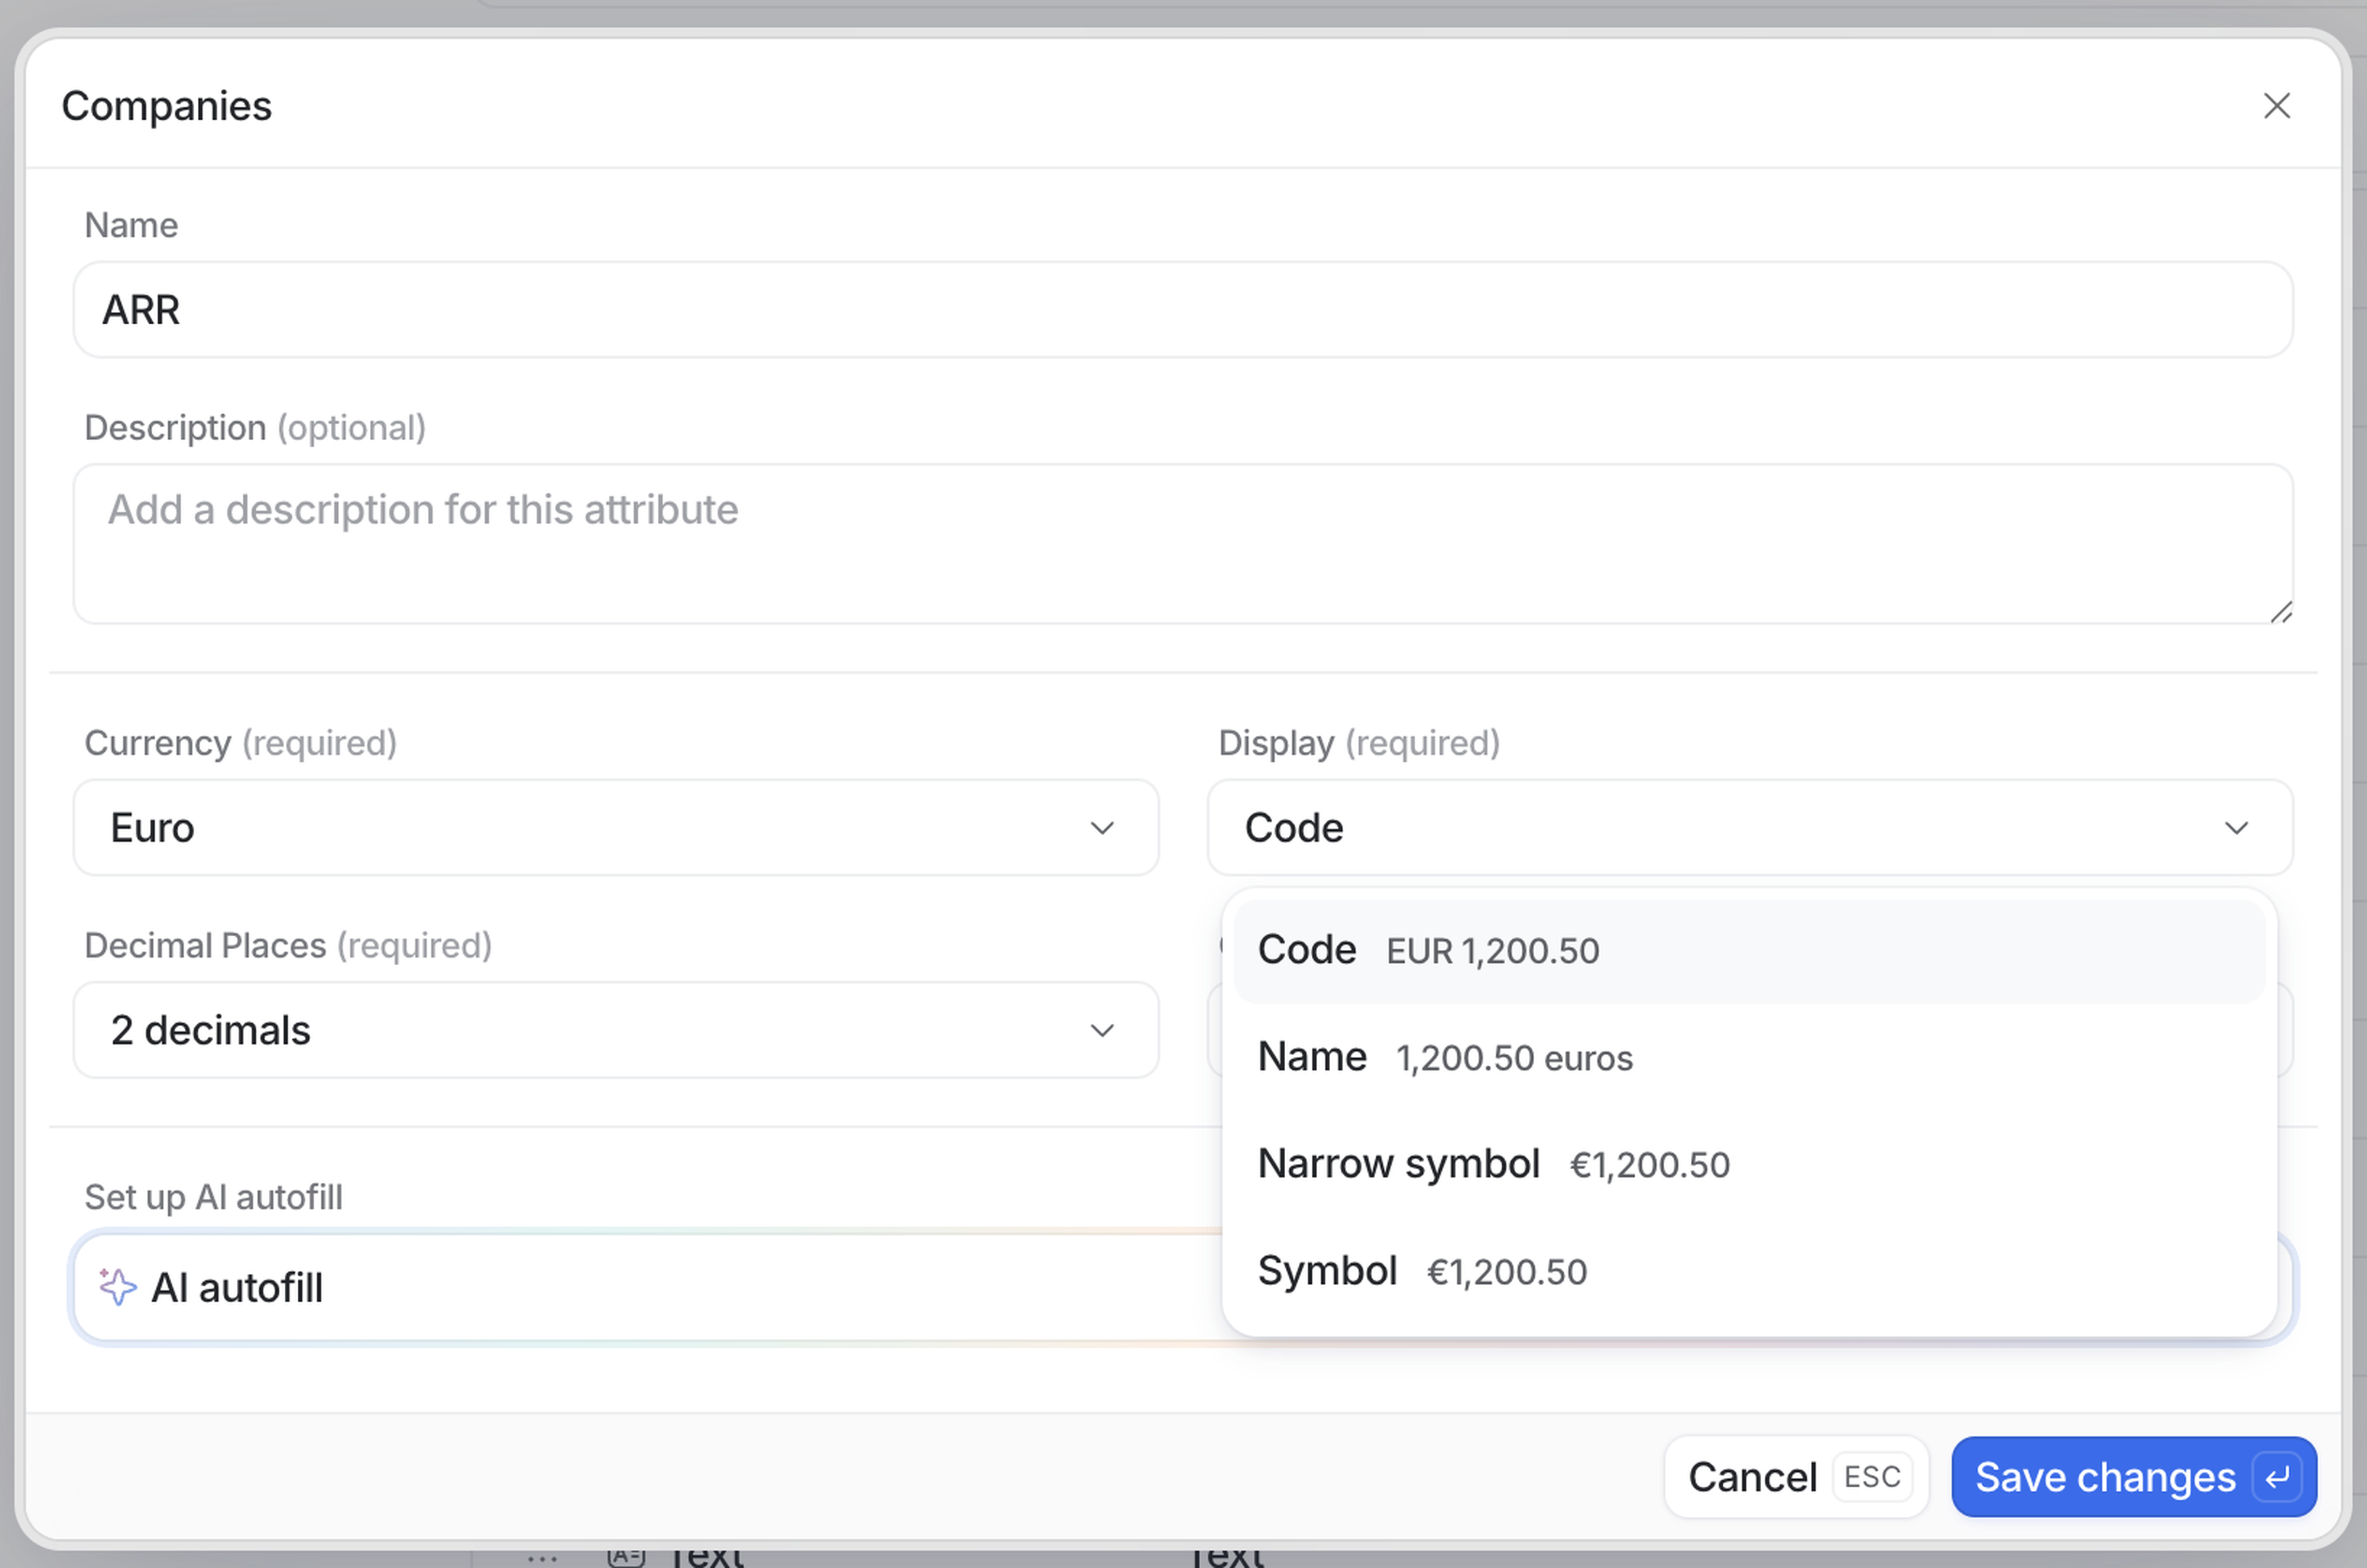Click the Name field containing ARR
The width and height of the screenshot is (2367, 1568).
click(1182, 310)
